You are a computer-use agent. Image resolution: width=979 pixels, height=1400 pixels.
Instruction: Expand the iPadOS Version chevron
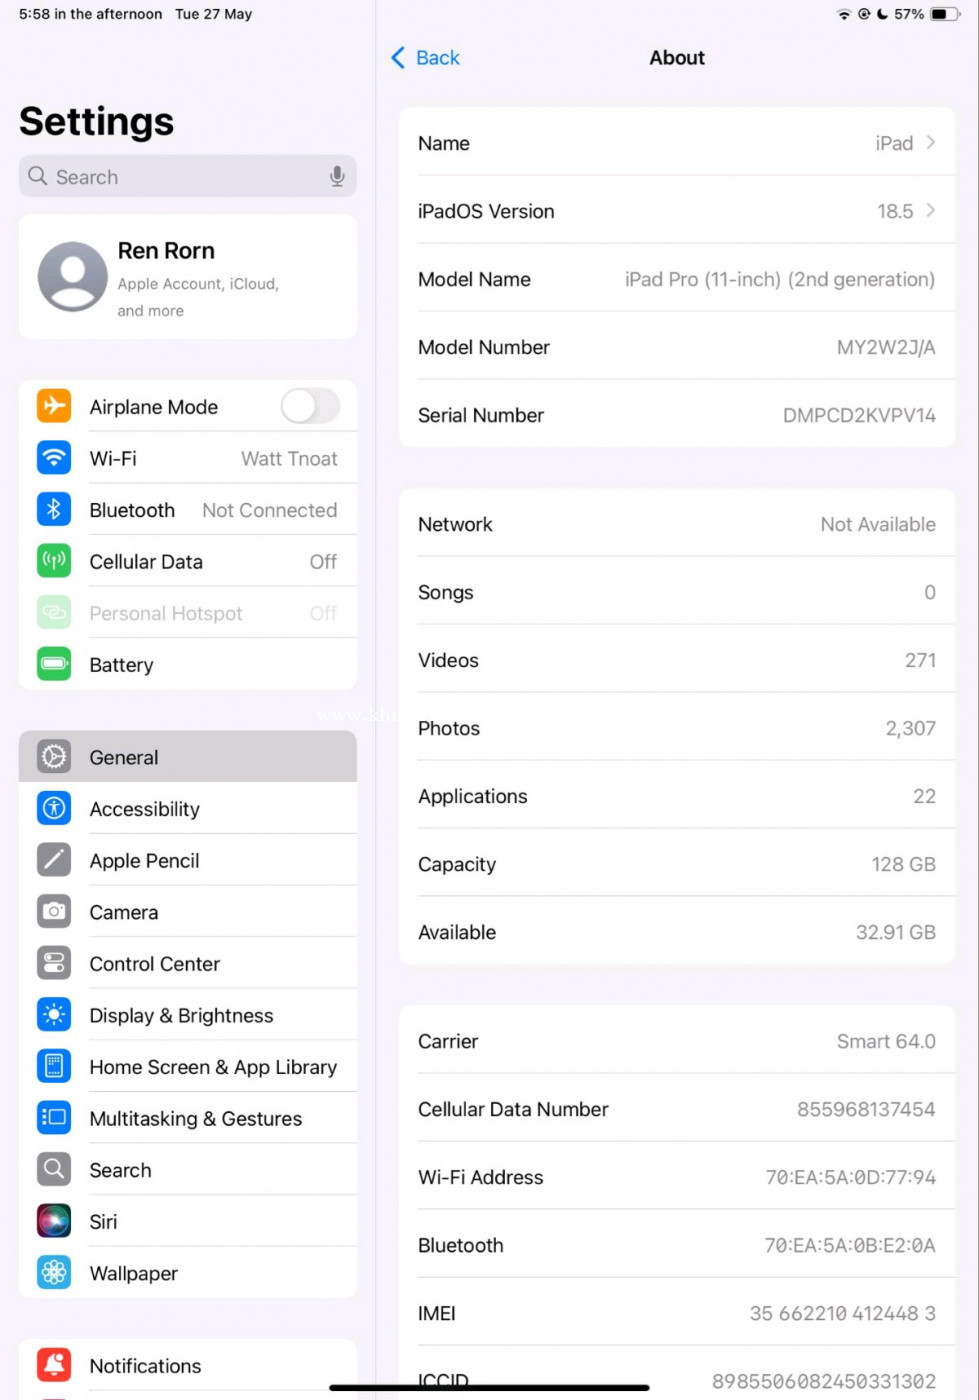[x=931, y=211]
